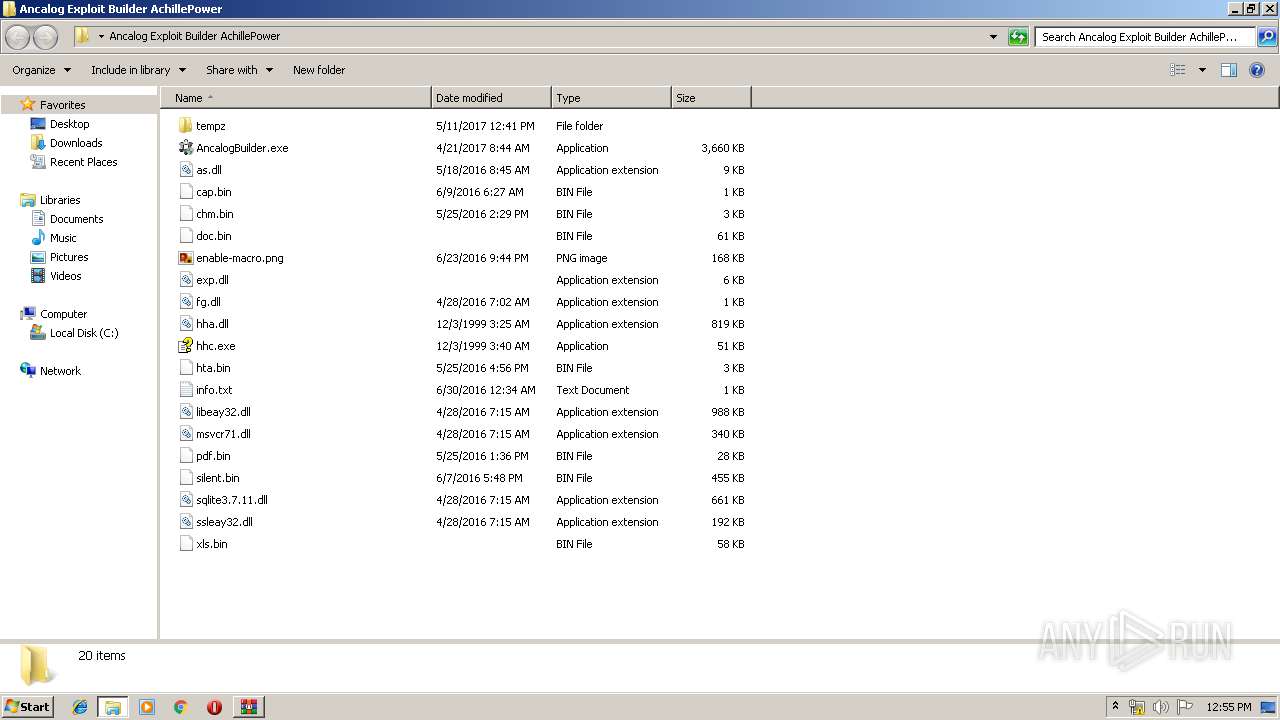Open the Help question mark icon

click(x=1258, y=70)
